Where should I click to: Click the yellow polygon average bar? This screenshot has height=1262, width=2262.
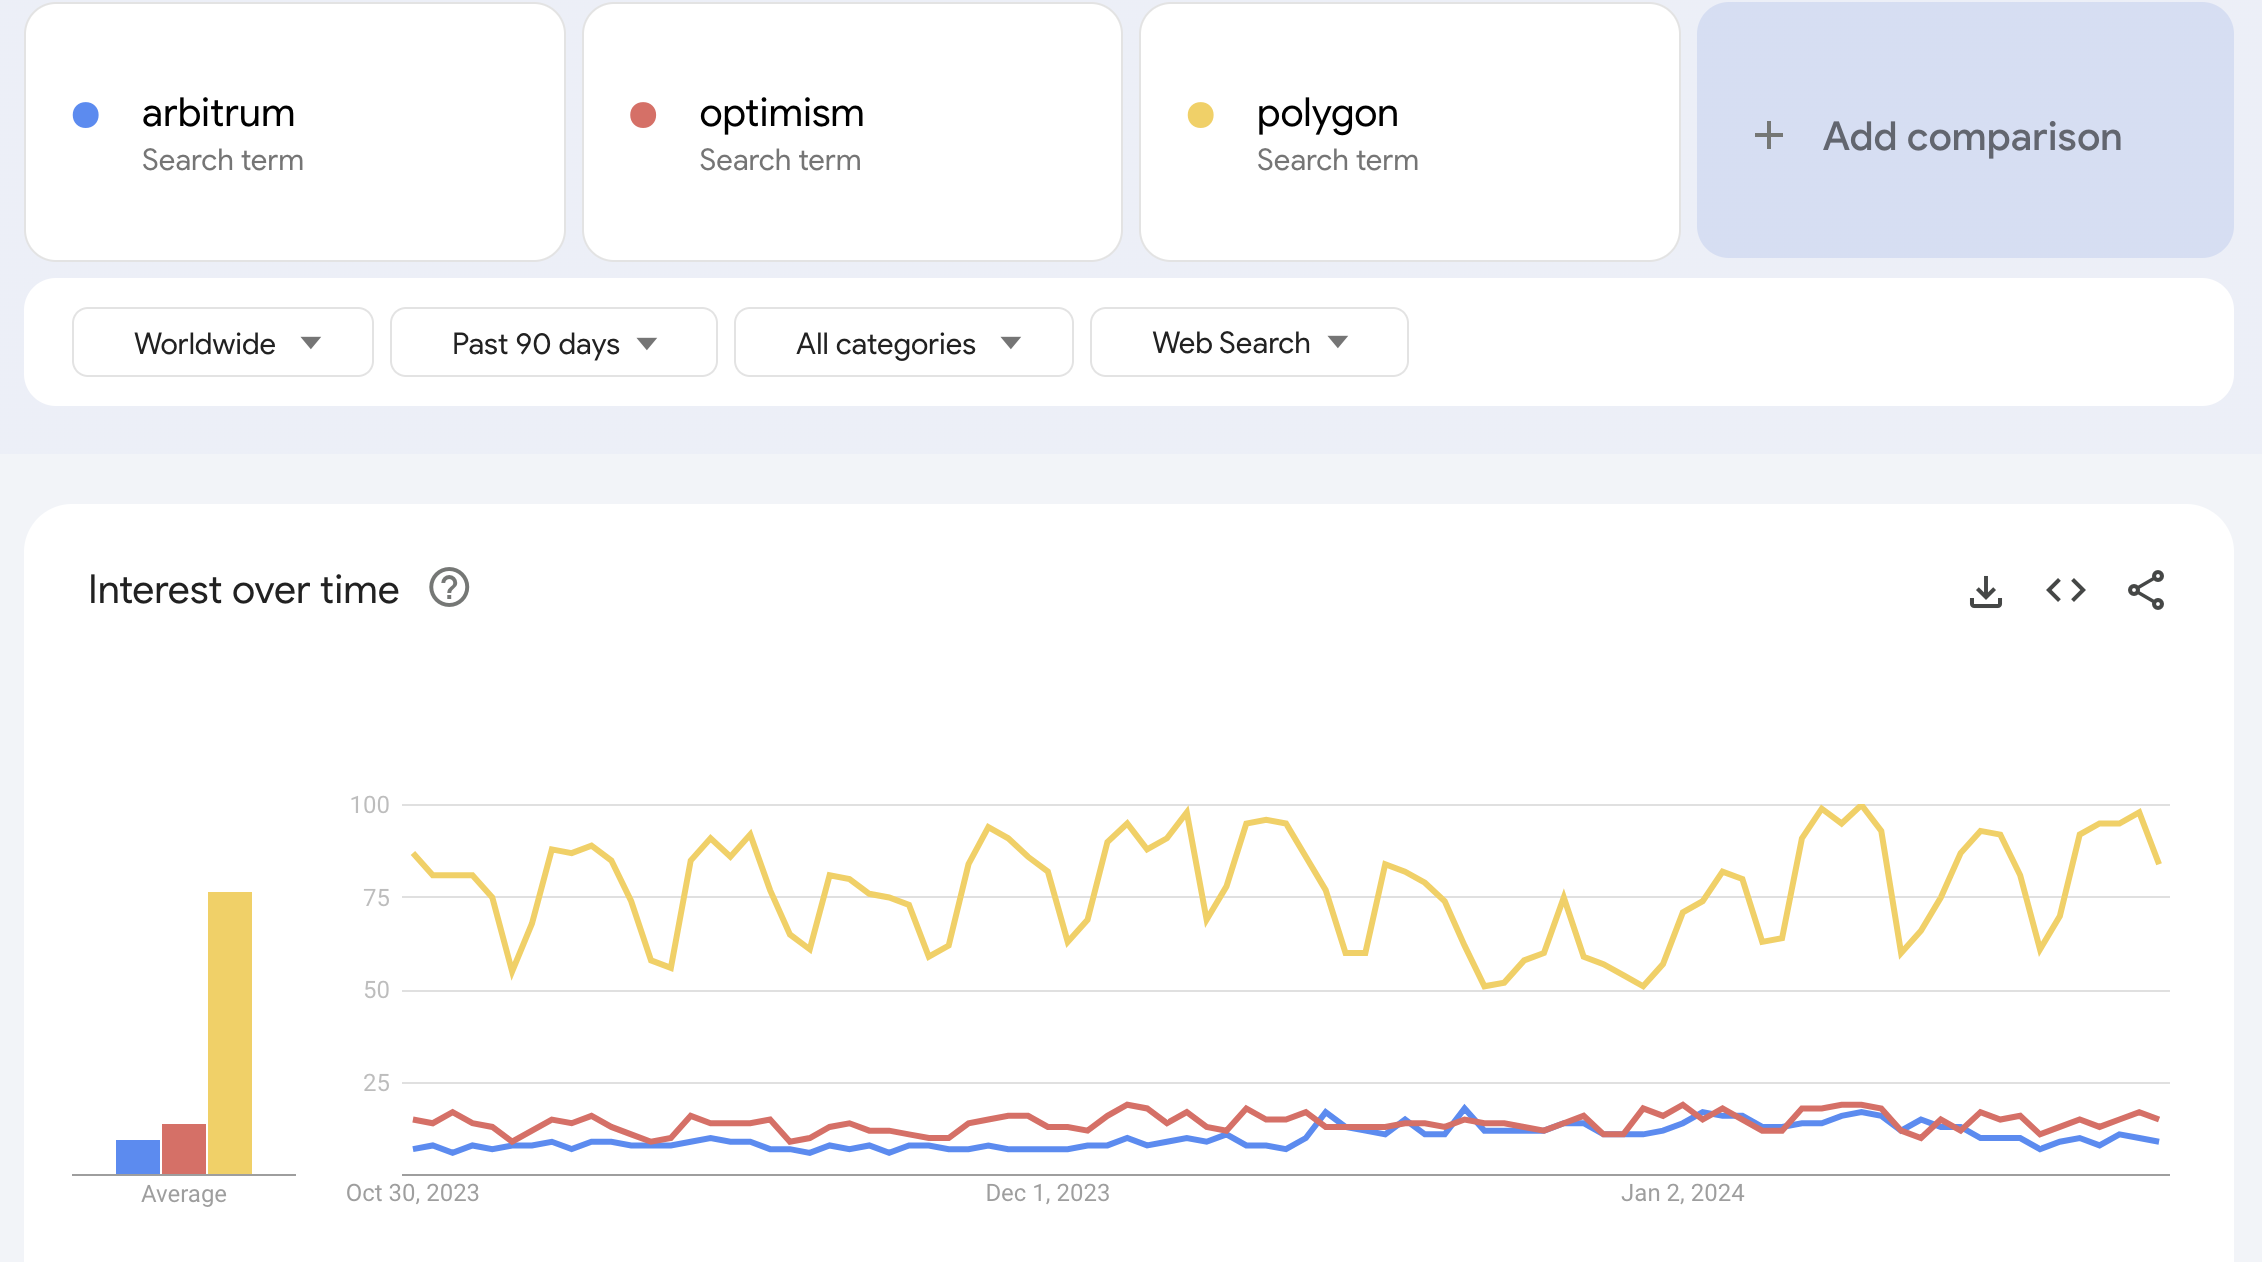230,1032
